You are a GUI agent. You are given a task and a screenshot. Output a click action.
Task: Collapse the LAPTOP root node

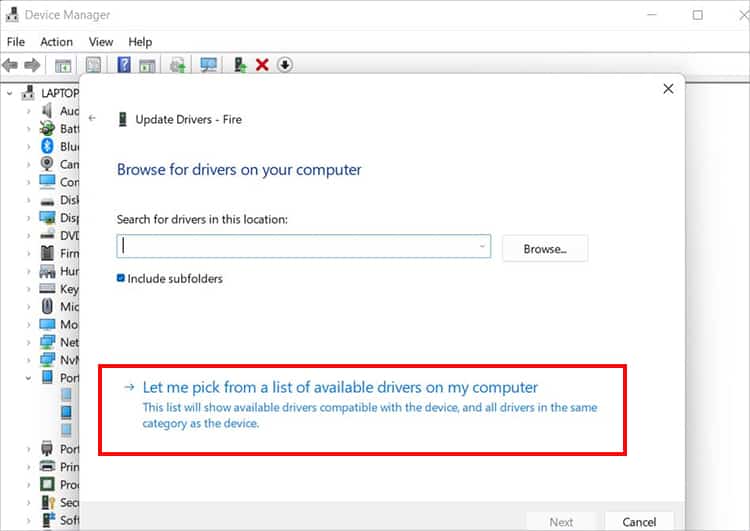click(x=10, y=93)
